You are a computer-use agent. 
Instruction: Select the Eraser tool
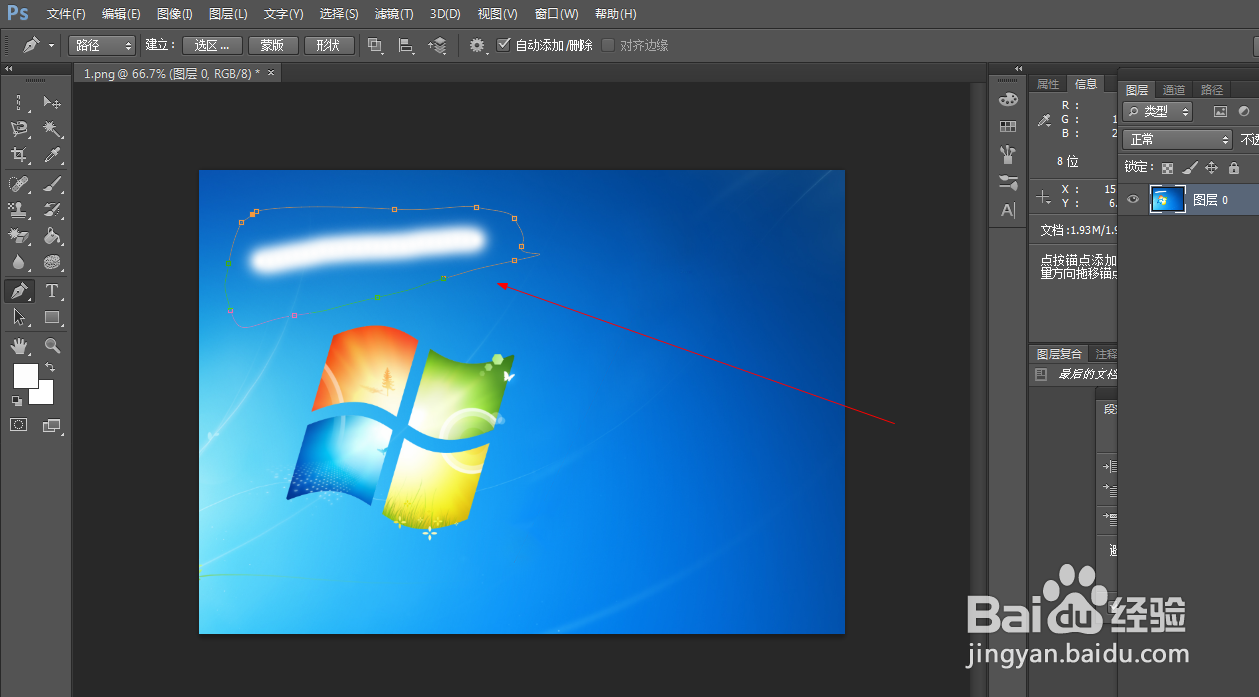click(x=19, y=236)
